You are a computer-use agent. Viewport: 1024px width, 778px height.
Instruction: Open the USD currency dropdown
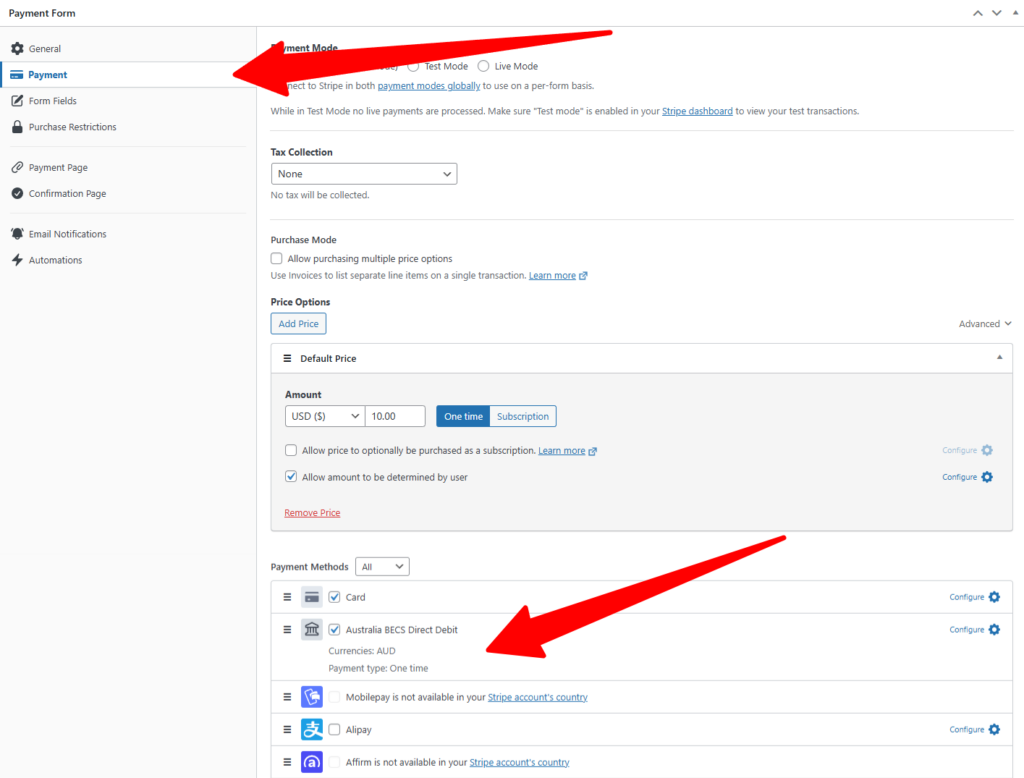pyautogui.click(x=325, y=416)
